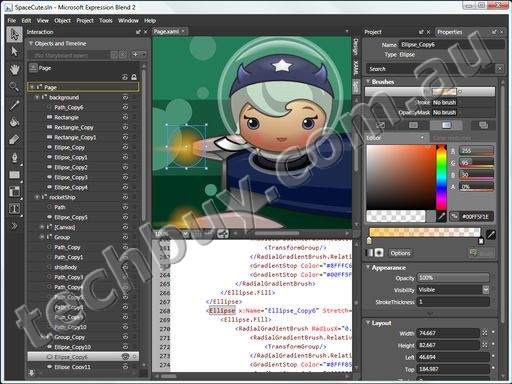The image size is (512, 384).
Task: Select the Eyedropper tool
Action: [x=14, y=105]
